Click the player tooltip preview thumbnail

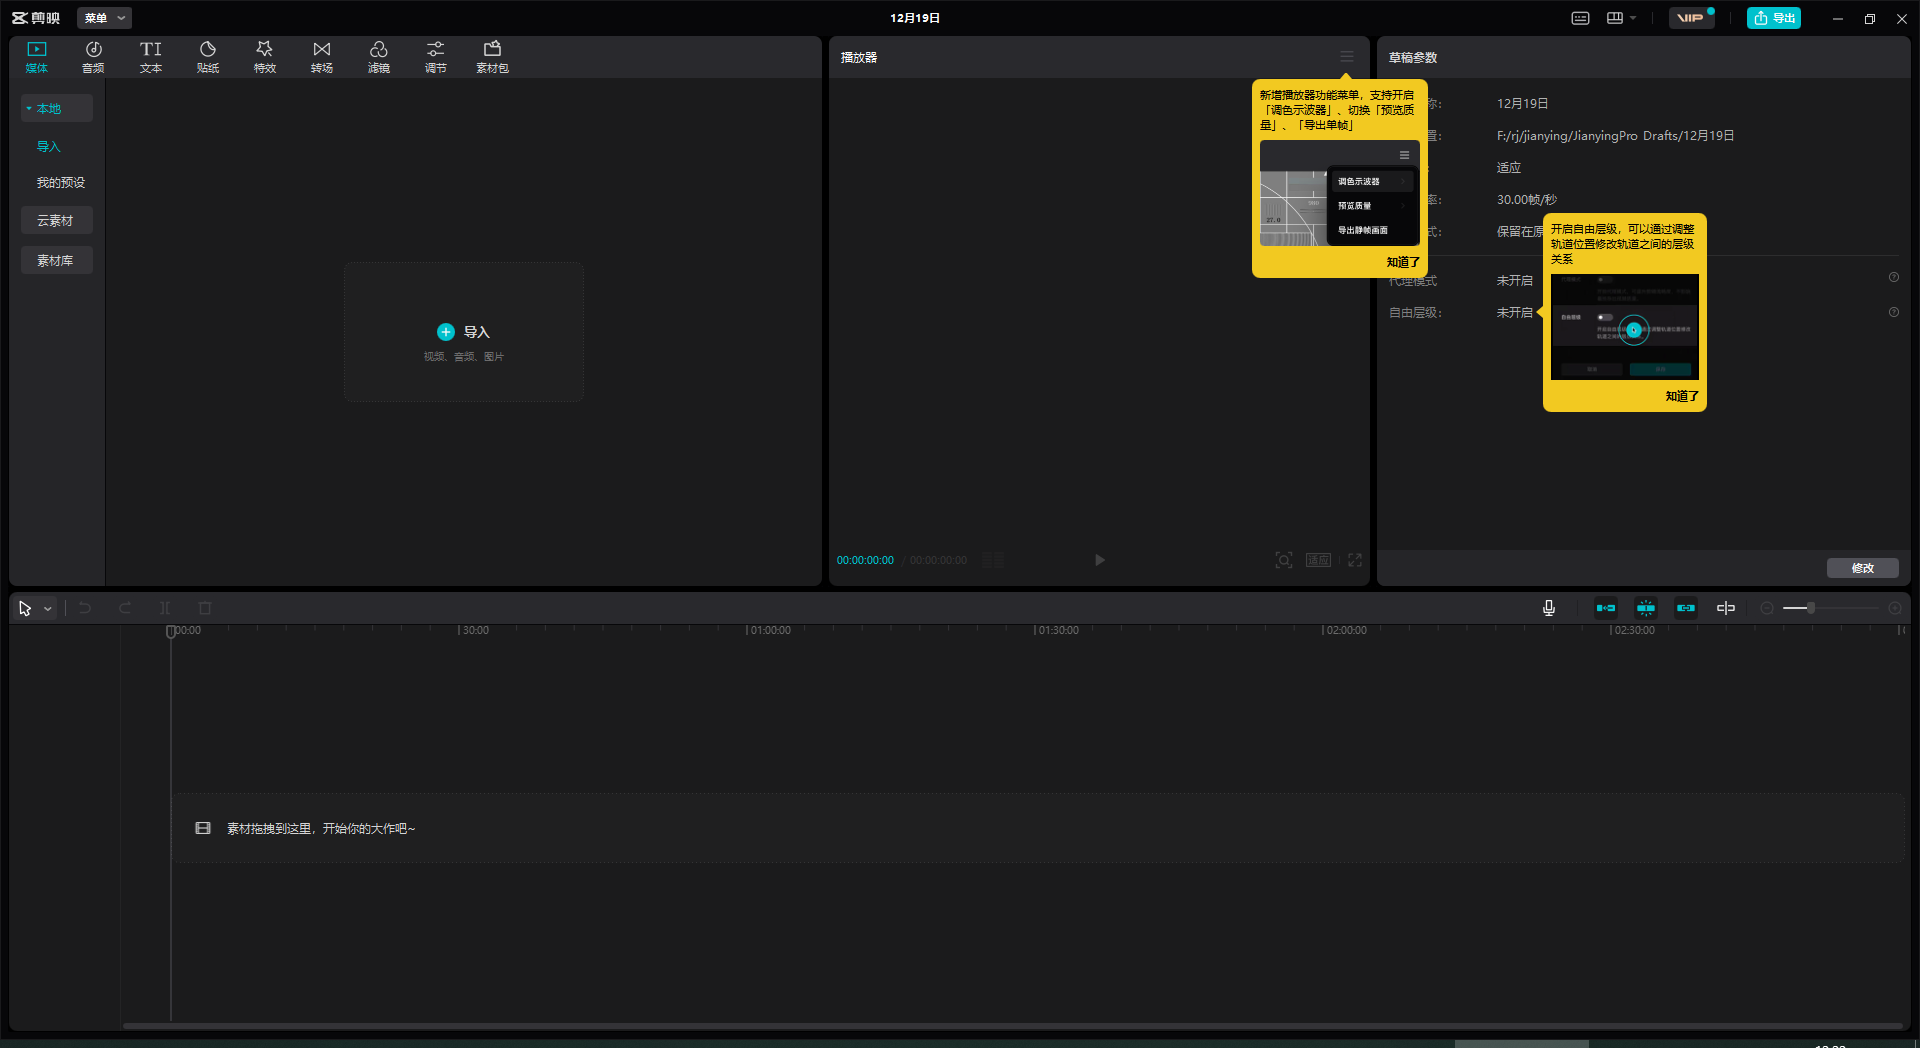click(x=1340, y=193)
